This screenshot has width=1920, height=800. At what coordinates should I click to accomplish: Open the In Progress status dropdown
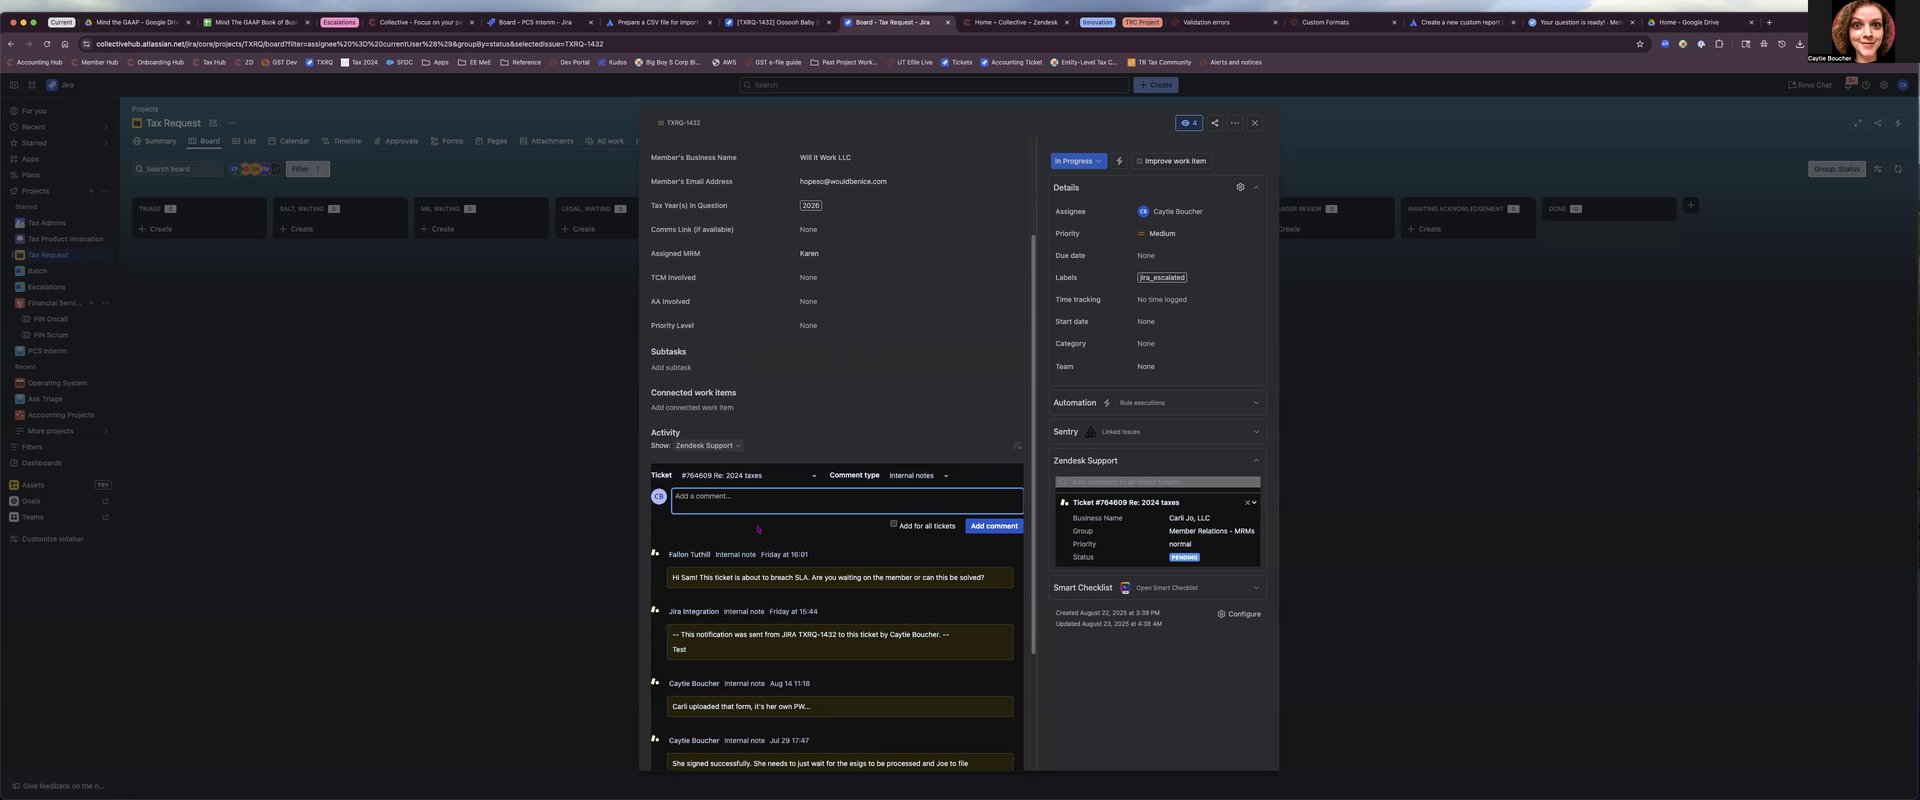tap(1078, 161)
